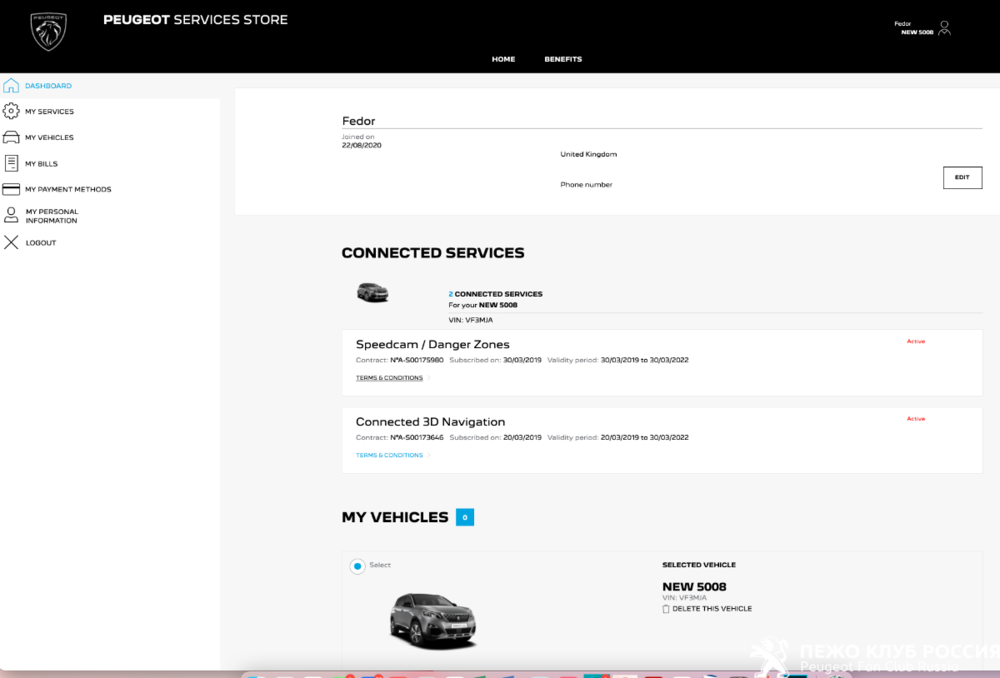Open the user profile icon in header

pyautogui.click(x=945, y=28)
